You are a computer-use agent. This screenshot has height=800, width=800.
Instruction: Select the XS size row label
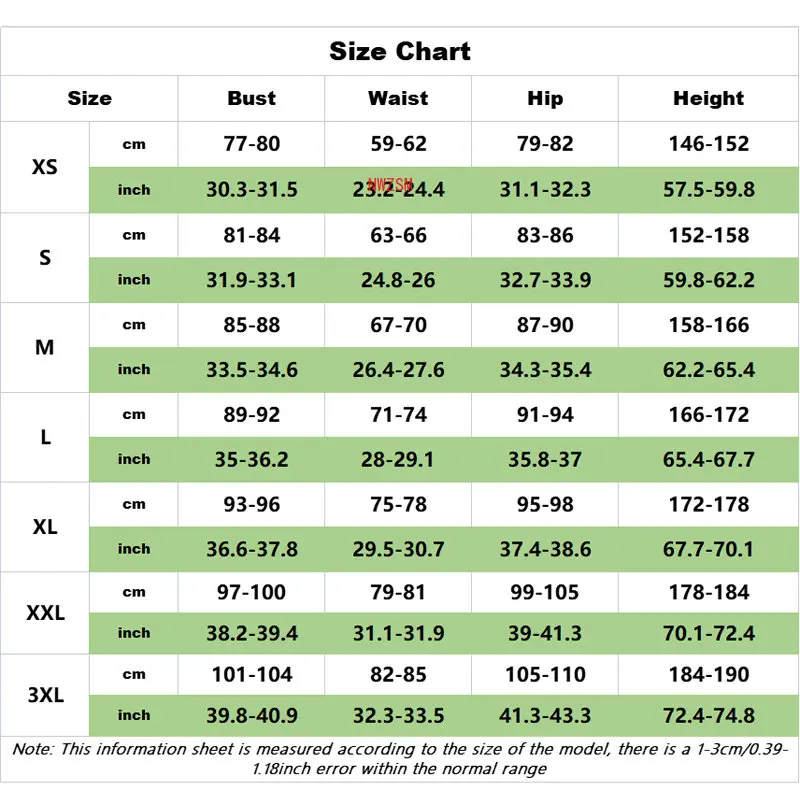tap(45, 167)
